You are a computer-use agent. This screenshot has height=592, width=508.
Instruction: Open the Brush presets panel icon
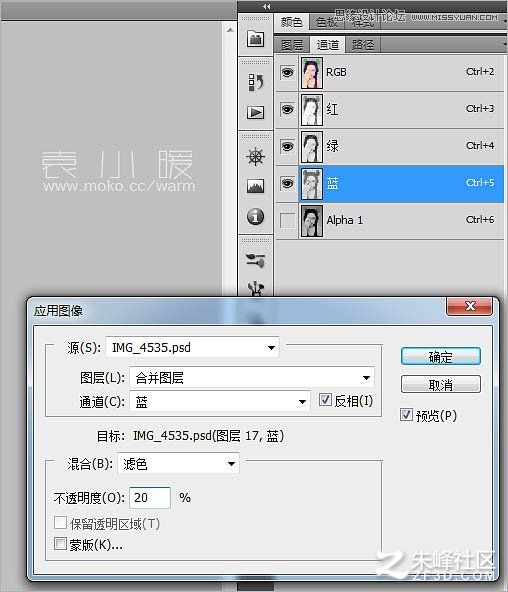point(256,260)
